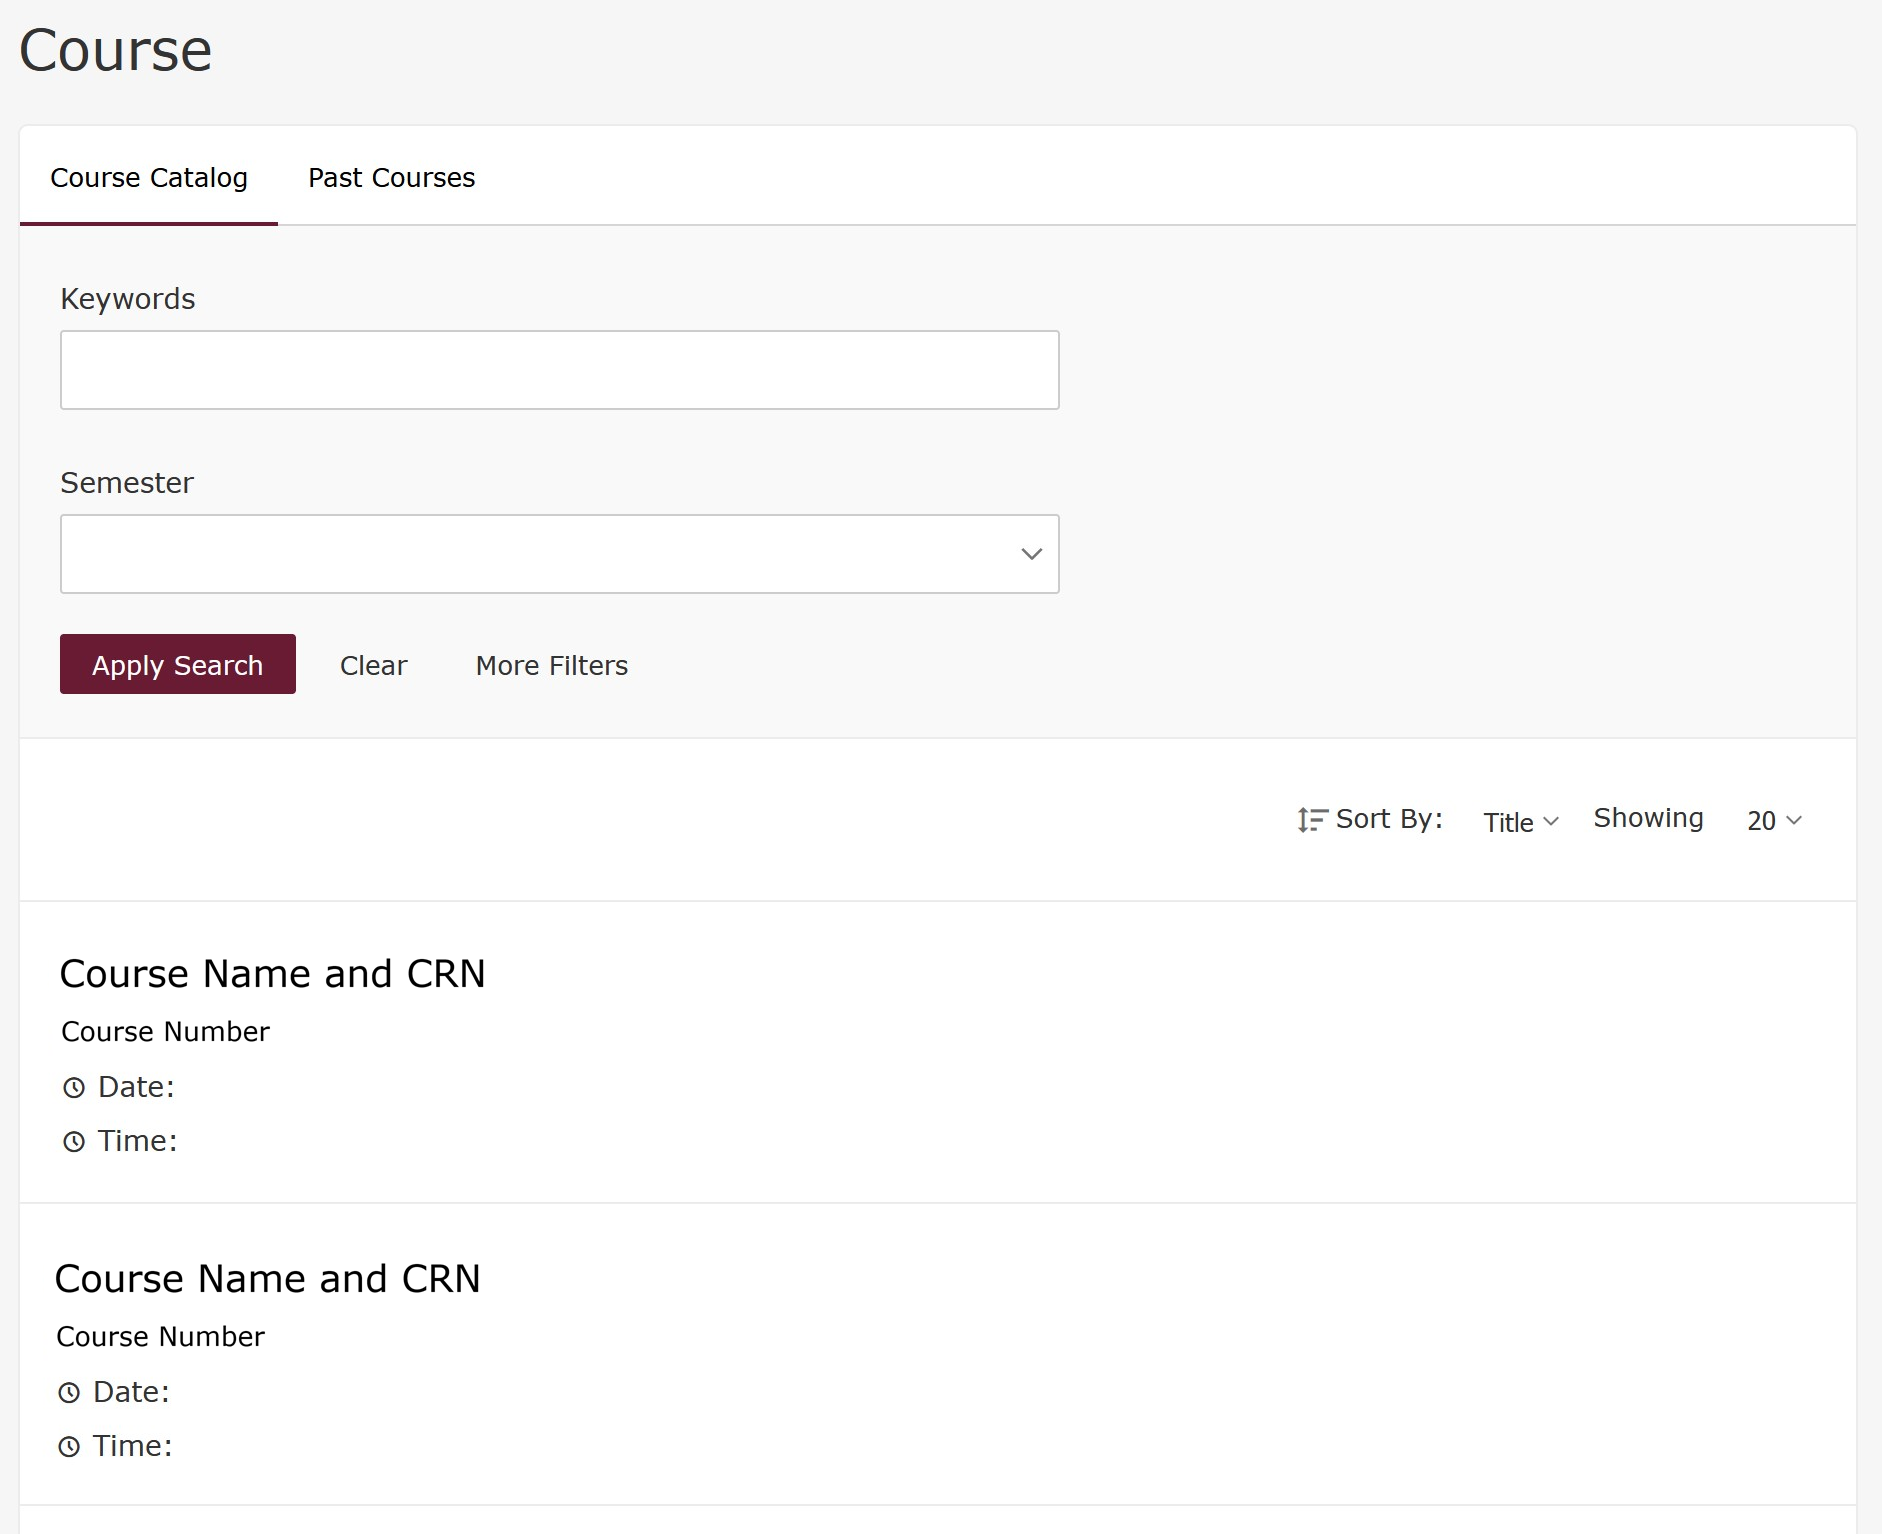Click the Clear link
This screenshot has height=1534, width=1882.
(373, 666)
